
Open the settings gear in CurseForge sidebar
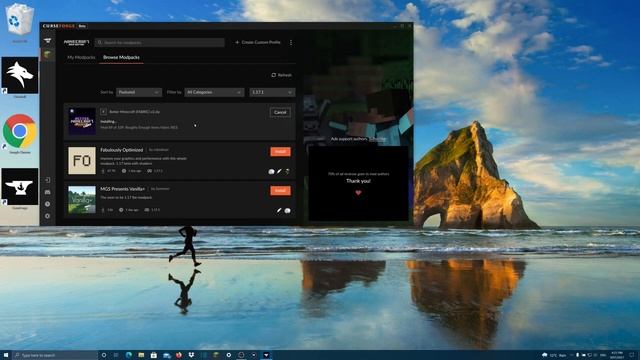click(48, 216)
